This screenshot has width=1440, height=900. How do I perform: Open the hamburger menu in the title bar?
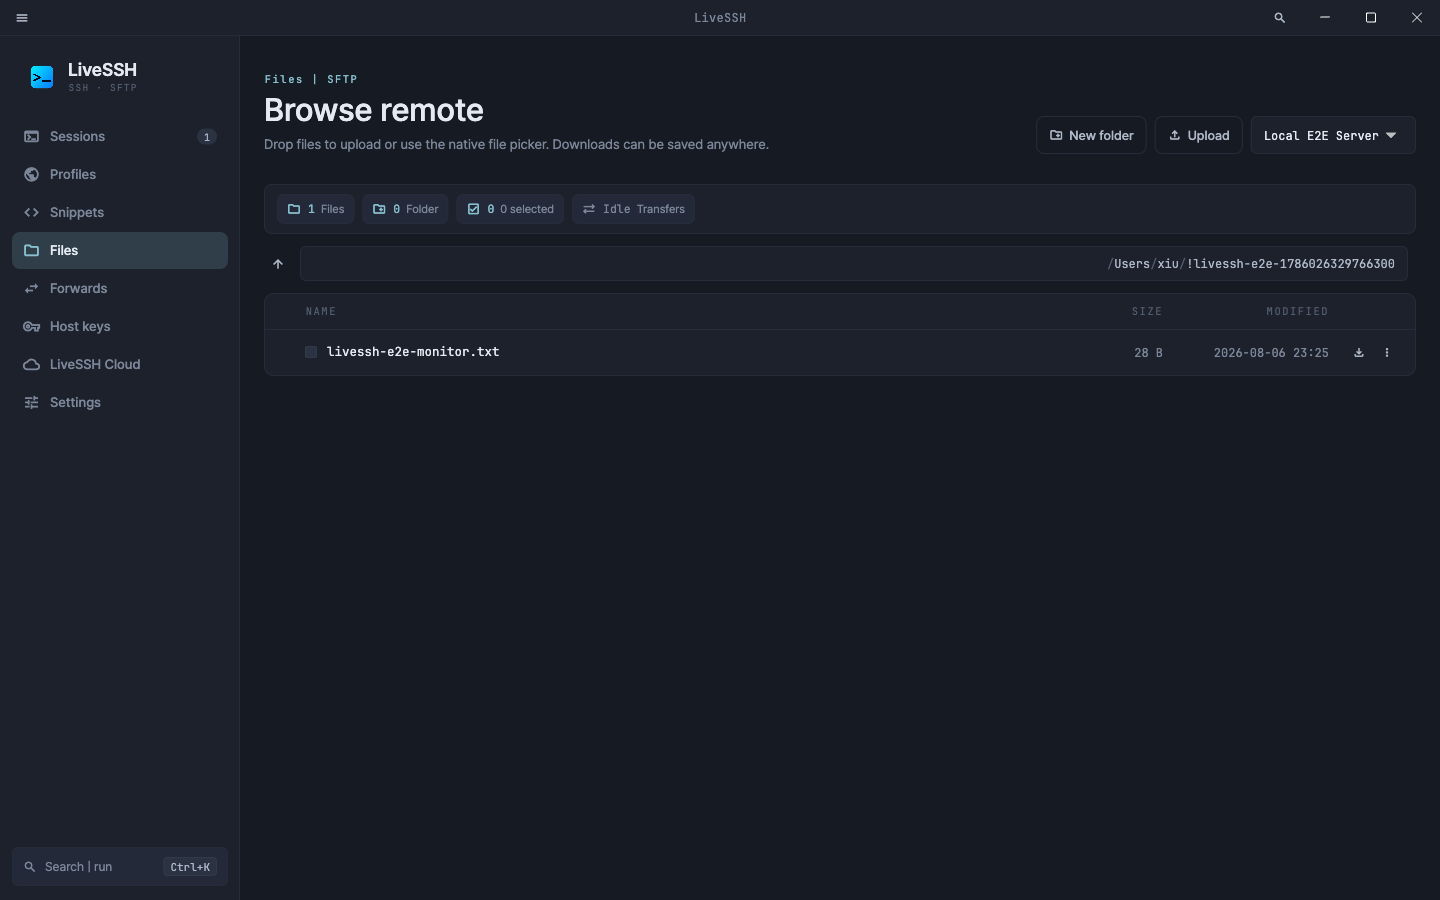coord(22,18)
